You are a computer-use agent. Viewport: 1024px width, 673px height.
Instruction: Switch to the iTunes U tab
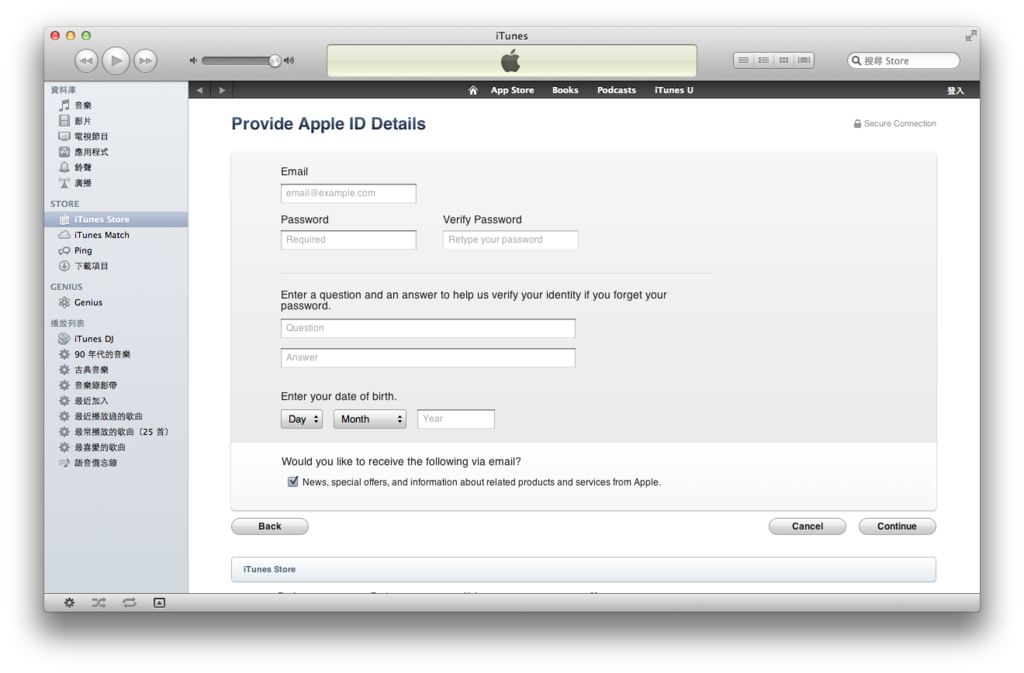click(x=674, y=90)
